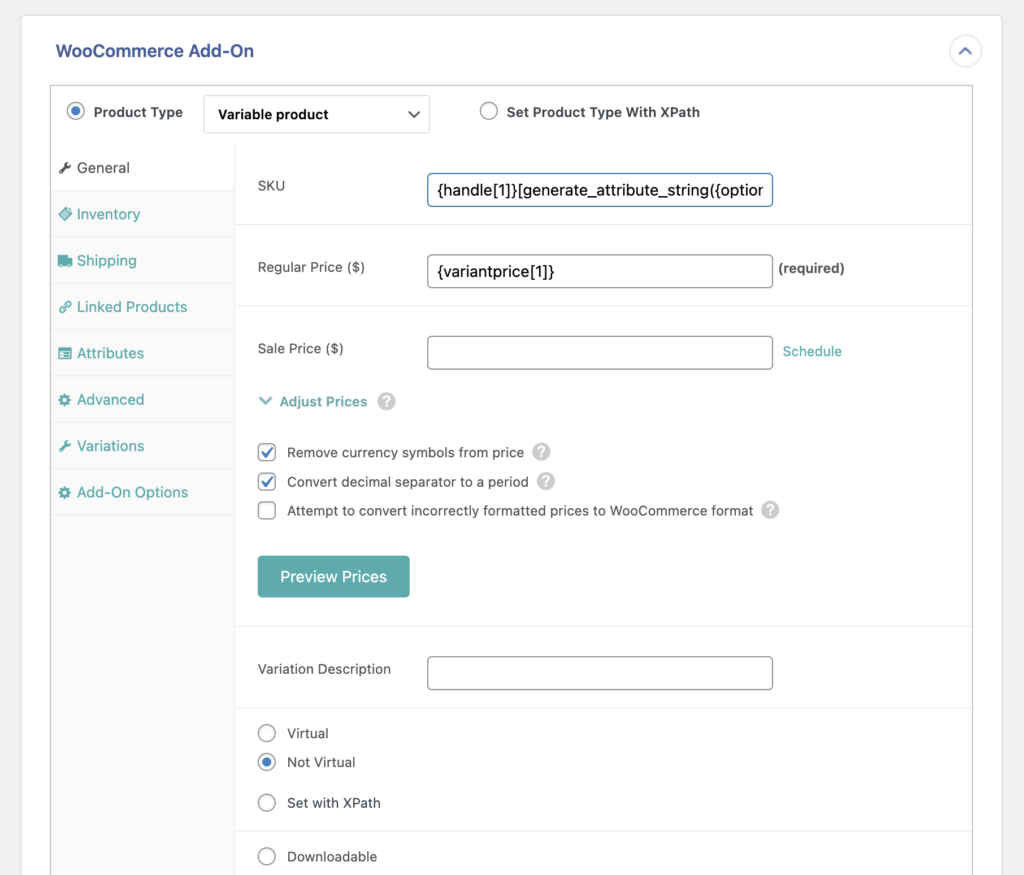Open the Schedule link for Sale Price
Screen dimensions: 1024x875
coord(812,351)
